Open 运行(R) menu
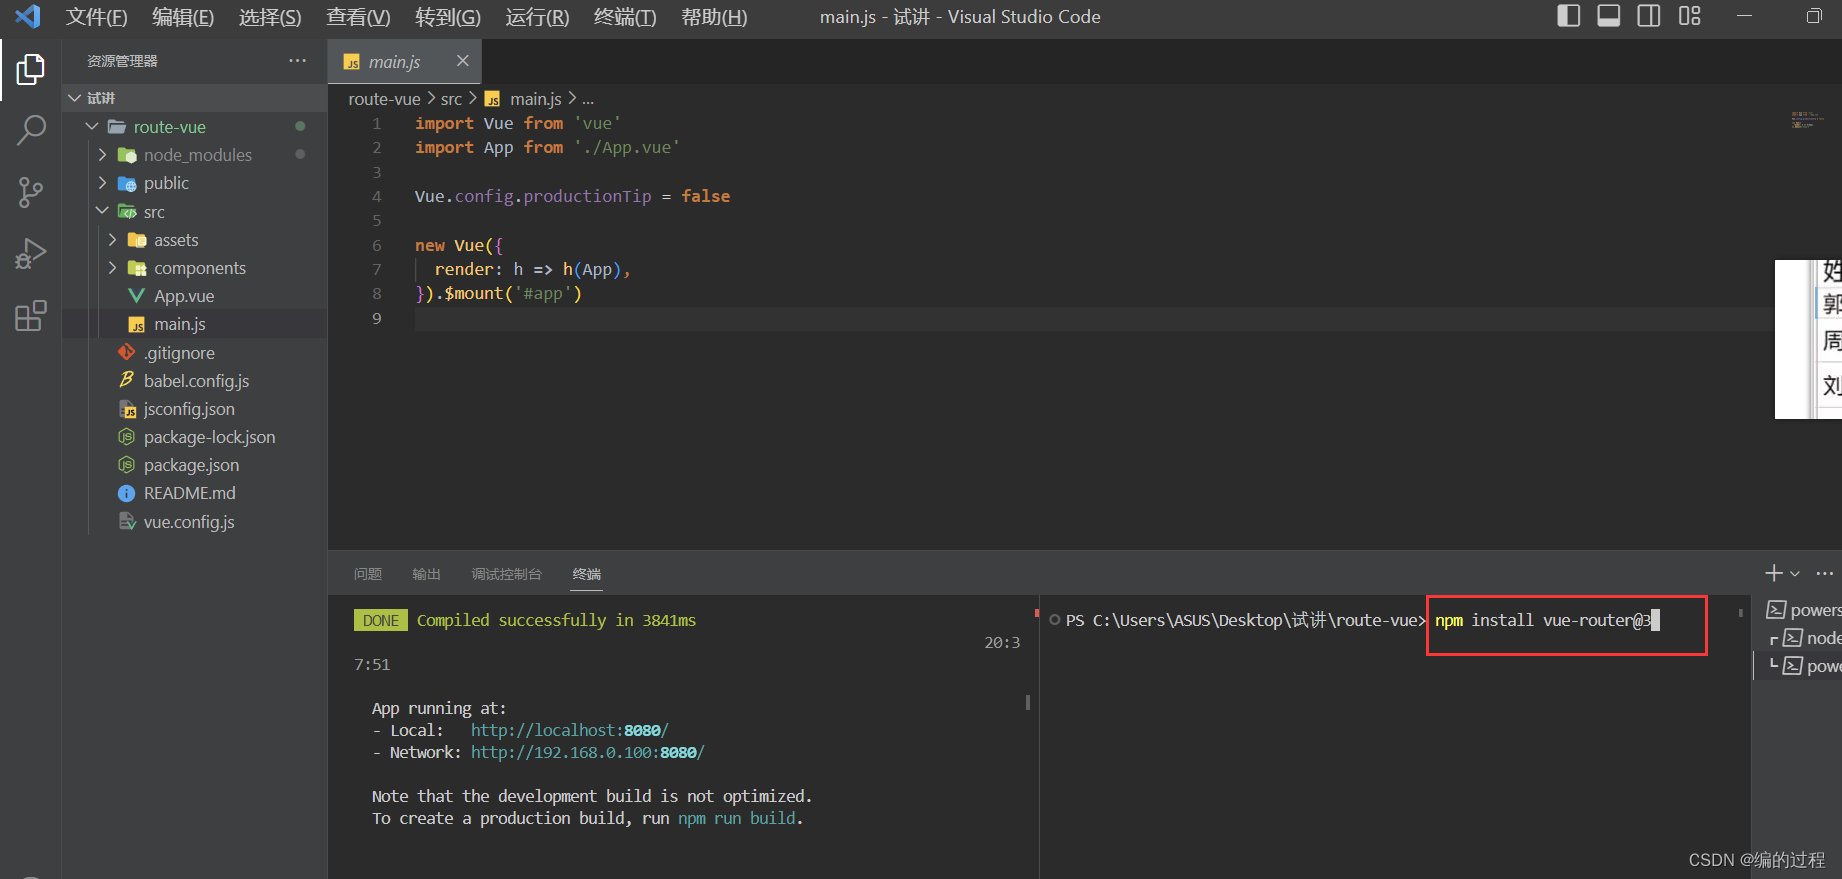Image resolution: width=1842 pixels, height=879 pixels. click(x=537, y=17)
